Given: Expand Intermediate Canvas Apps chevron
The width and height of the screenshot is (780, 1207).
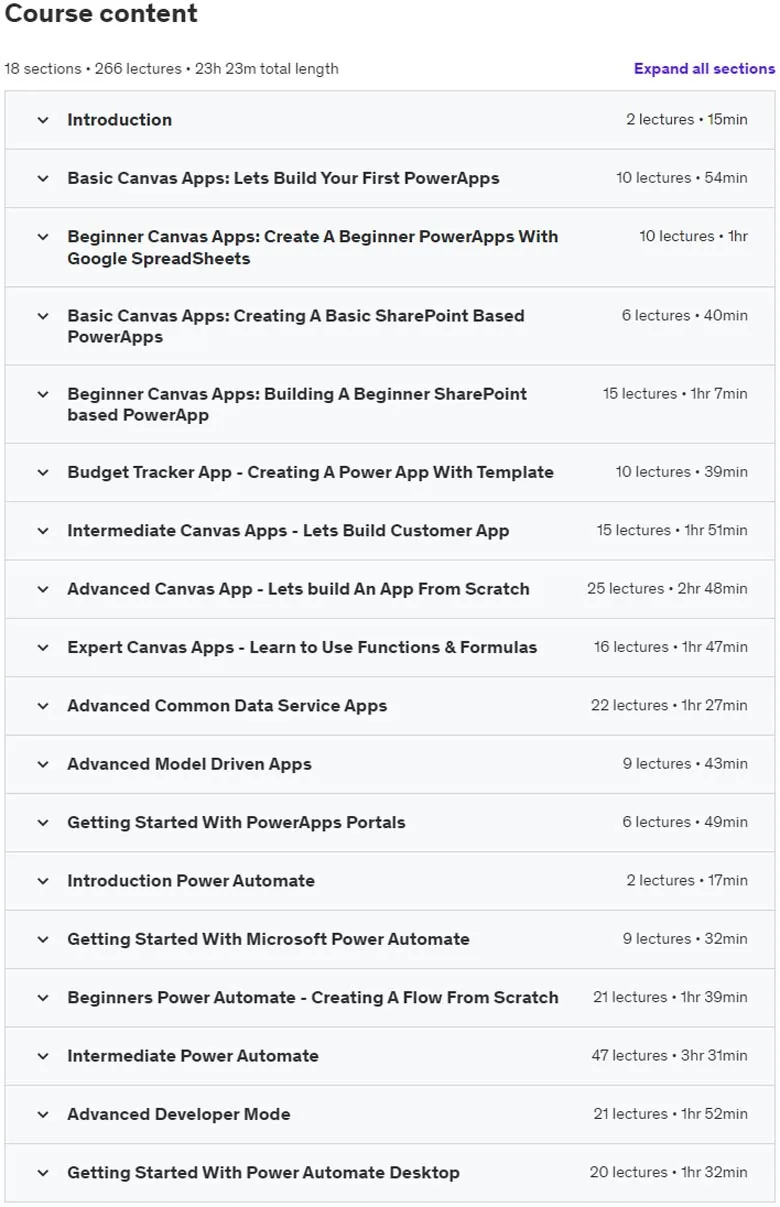Looking at the screenshot, I should (x=43, y=531).
